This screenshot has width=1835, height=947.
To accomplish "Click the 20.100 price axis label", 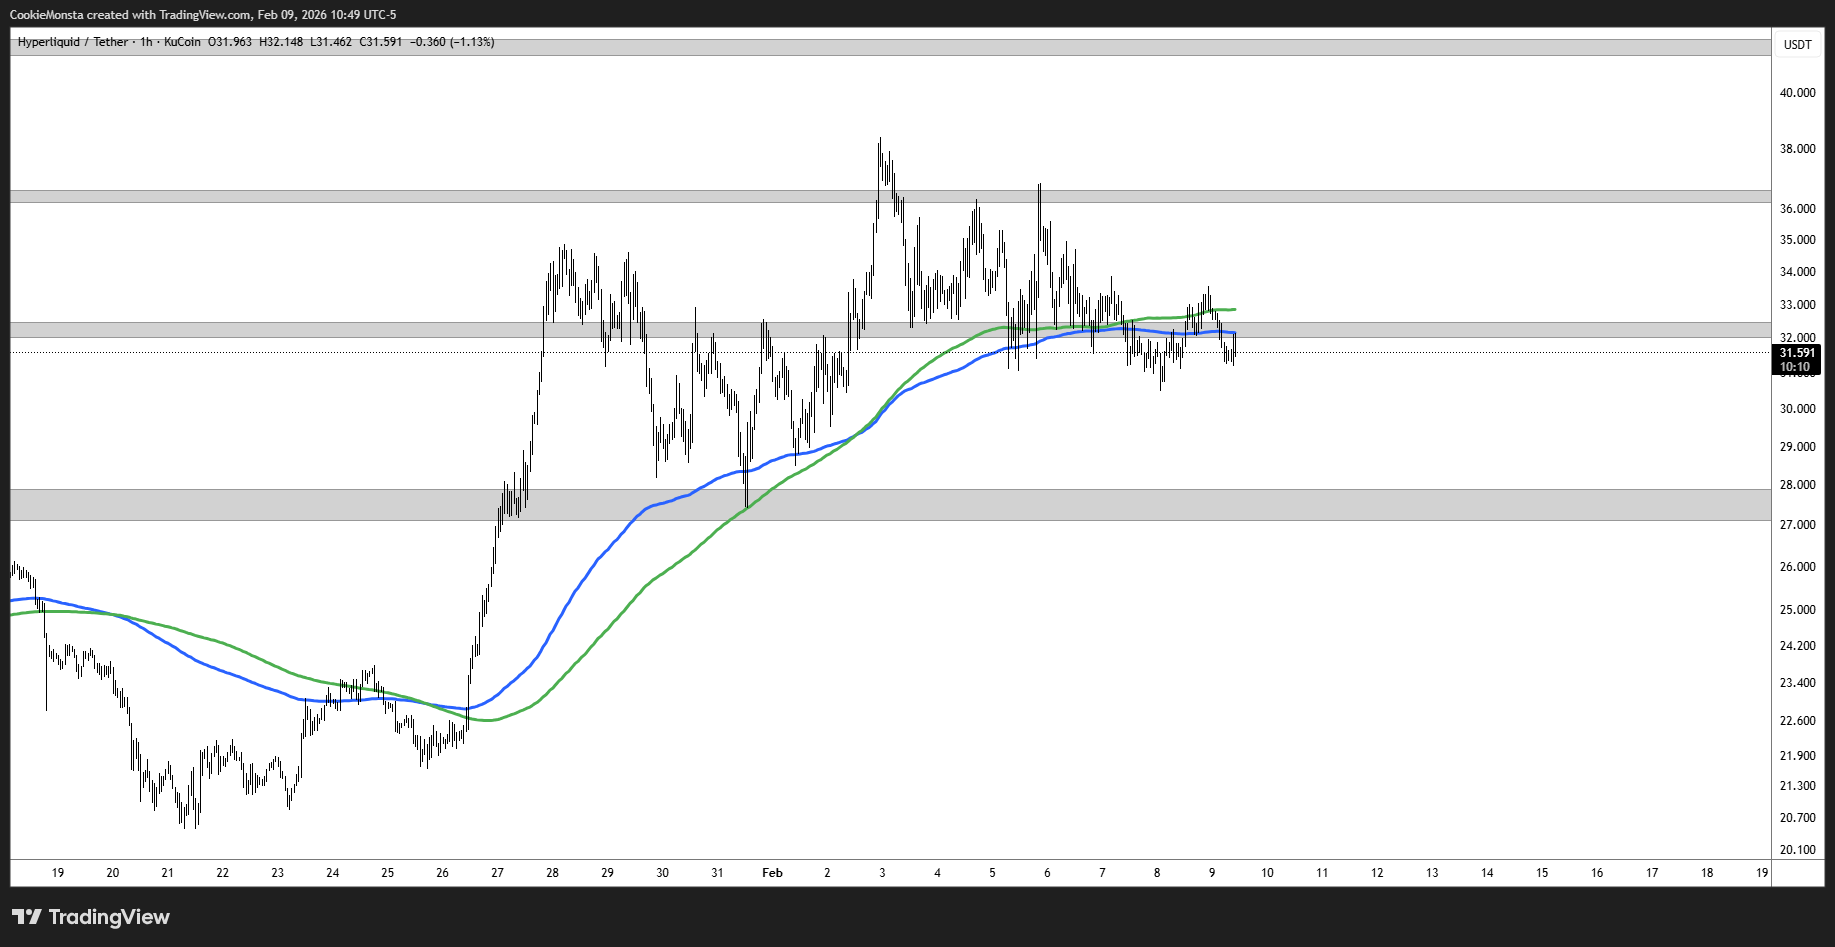I will [x=1797, y=850].
